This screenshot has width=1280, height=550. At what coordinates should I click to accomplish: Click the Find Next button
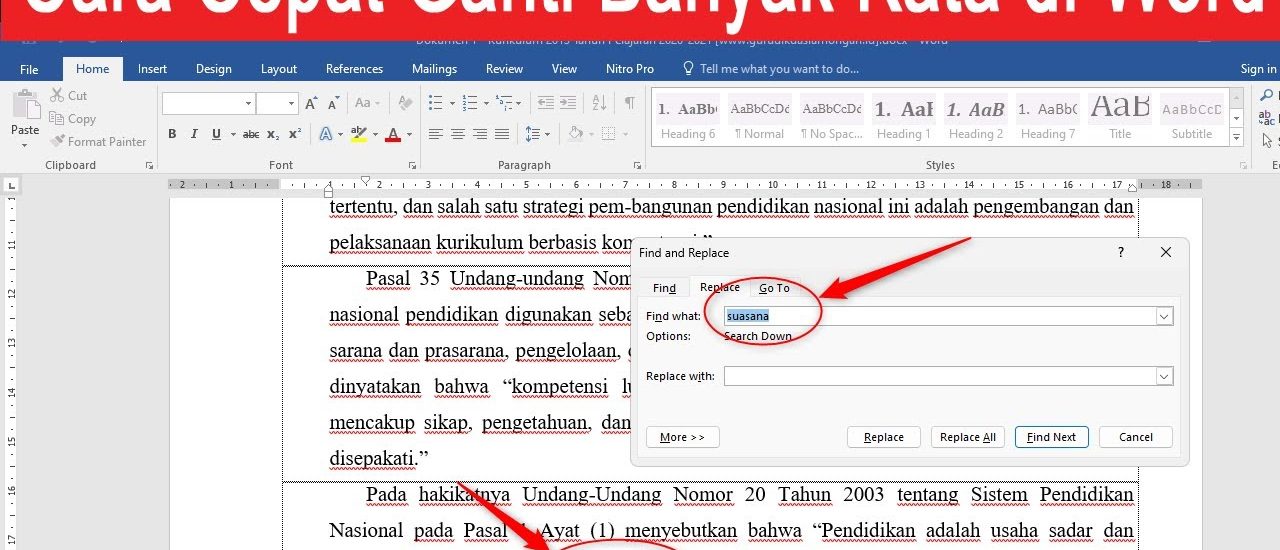1052,437
